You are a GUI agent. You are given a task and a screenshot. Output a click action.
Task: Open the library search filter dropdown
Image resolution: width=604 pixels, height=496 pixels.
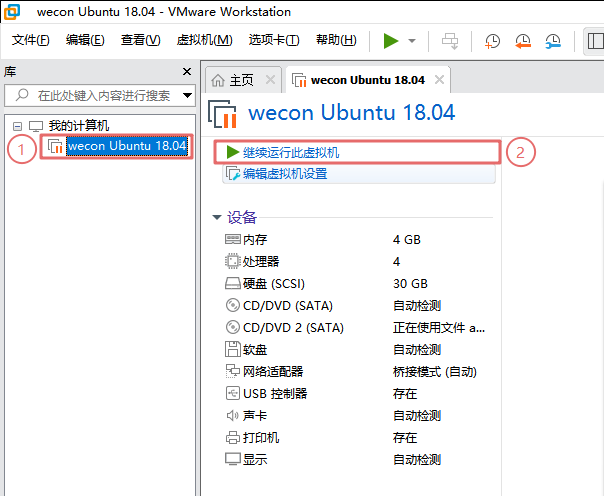(187, 96)
